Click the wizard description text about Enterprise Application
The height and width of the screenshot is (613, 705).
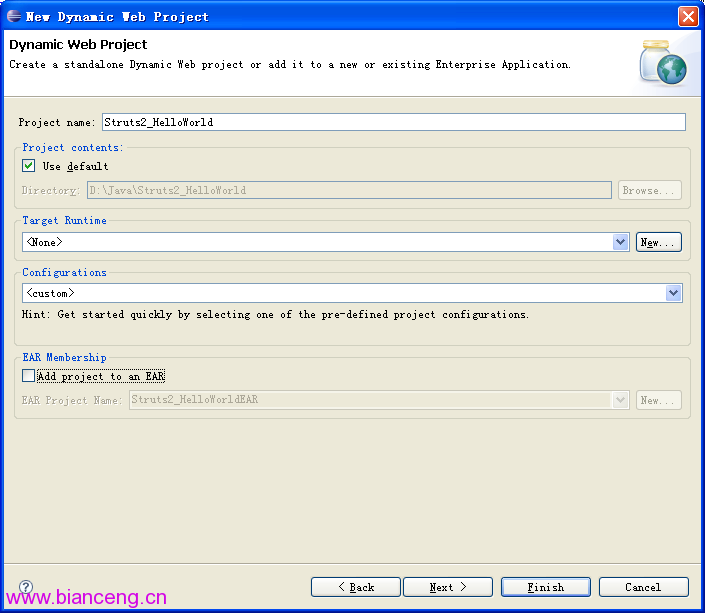(x=290, y=65)
